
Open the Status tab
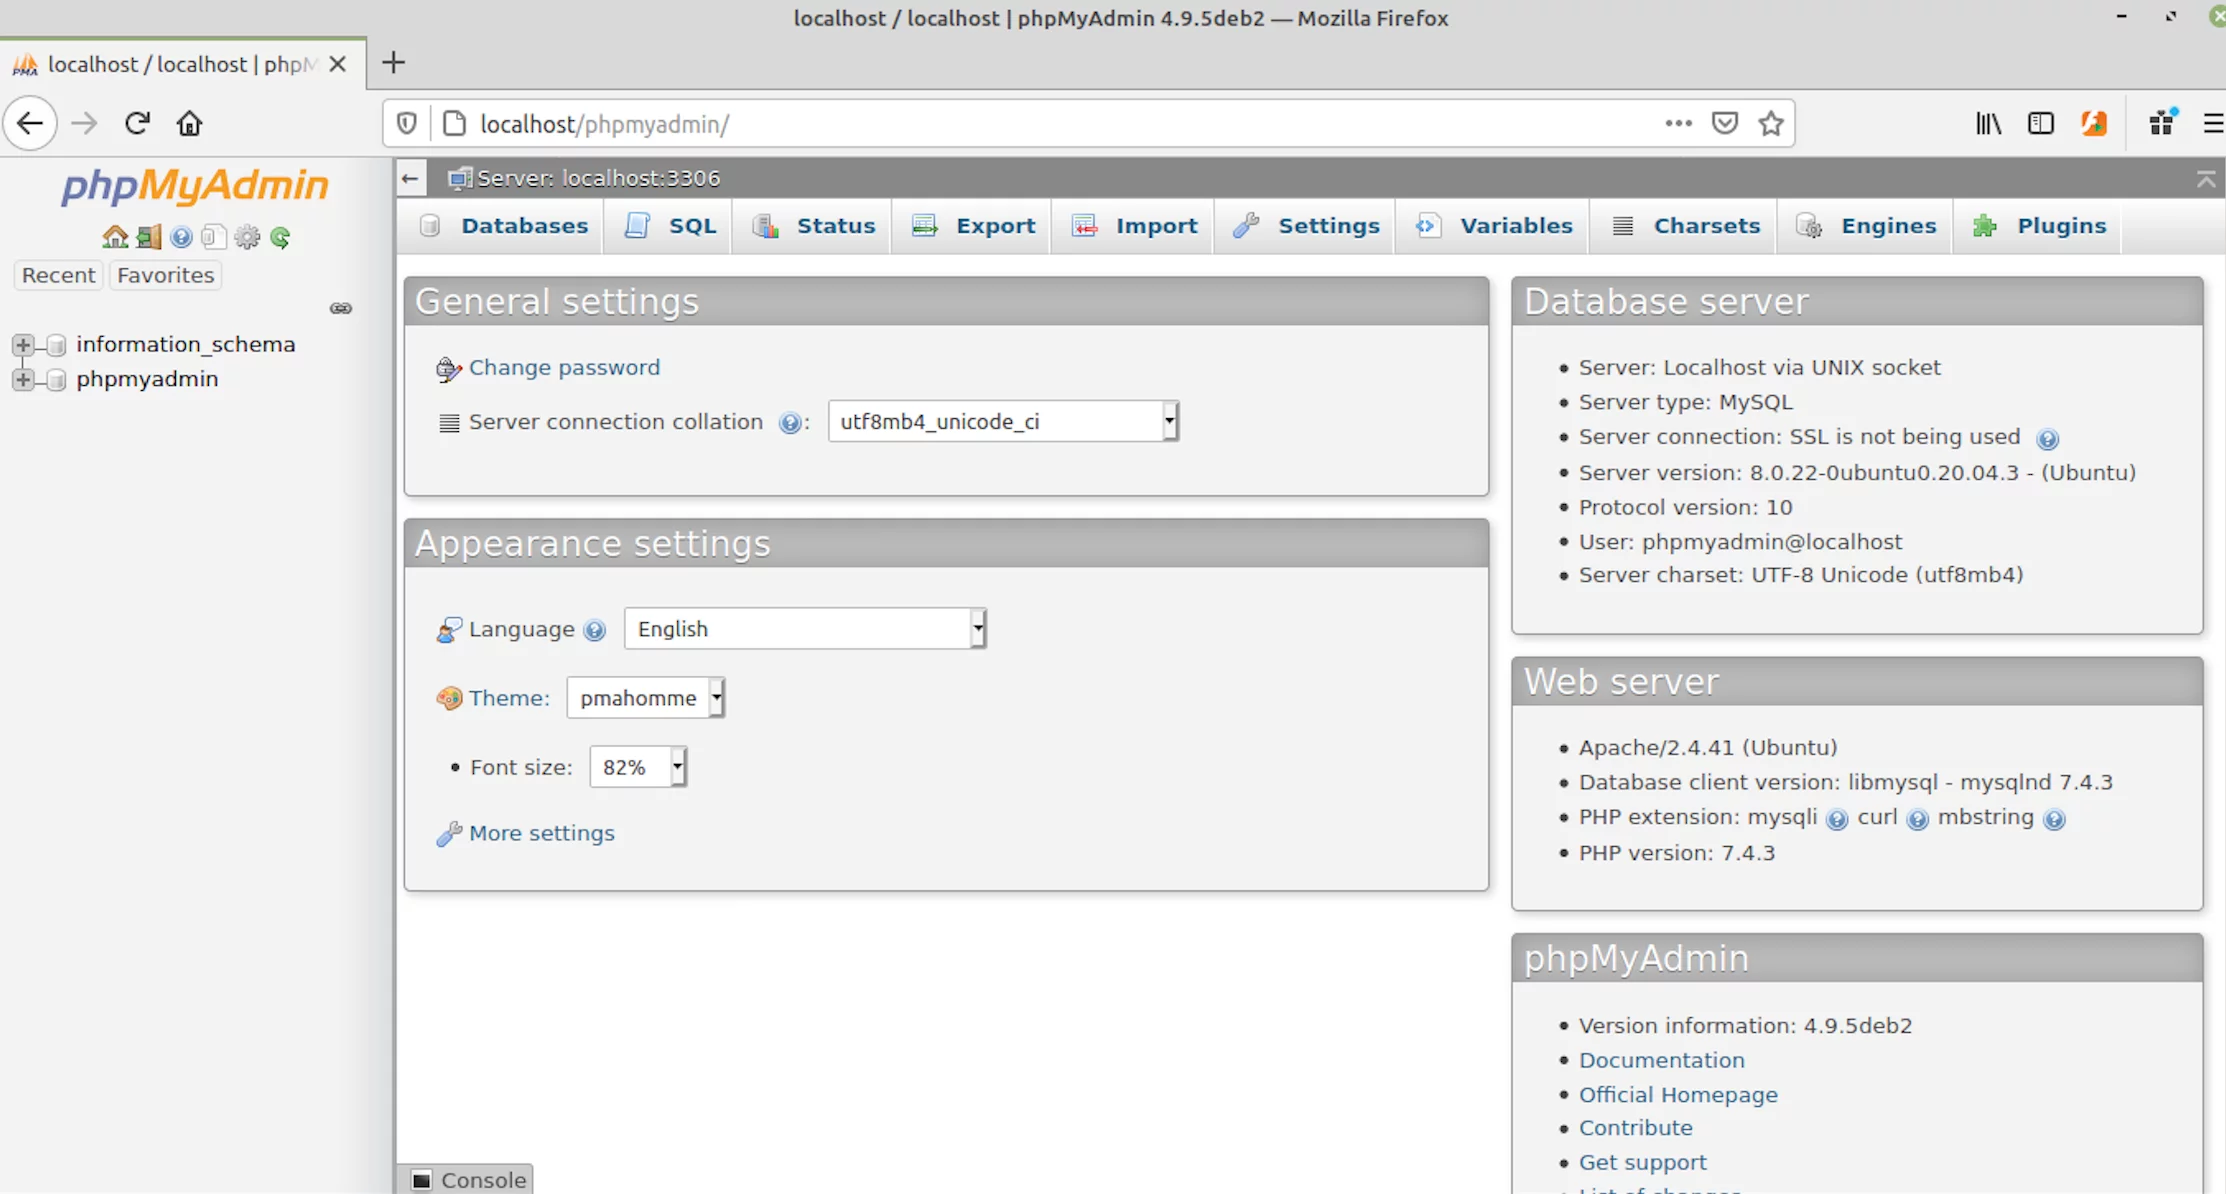[x=814, y=226]
